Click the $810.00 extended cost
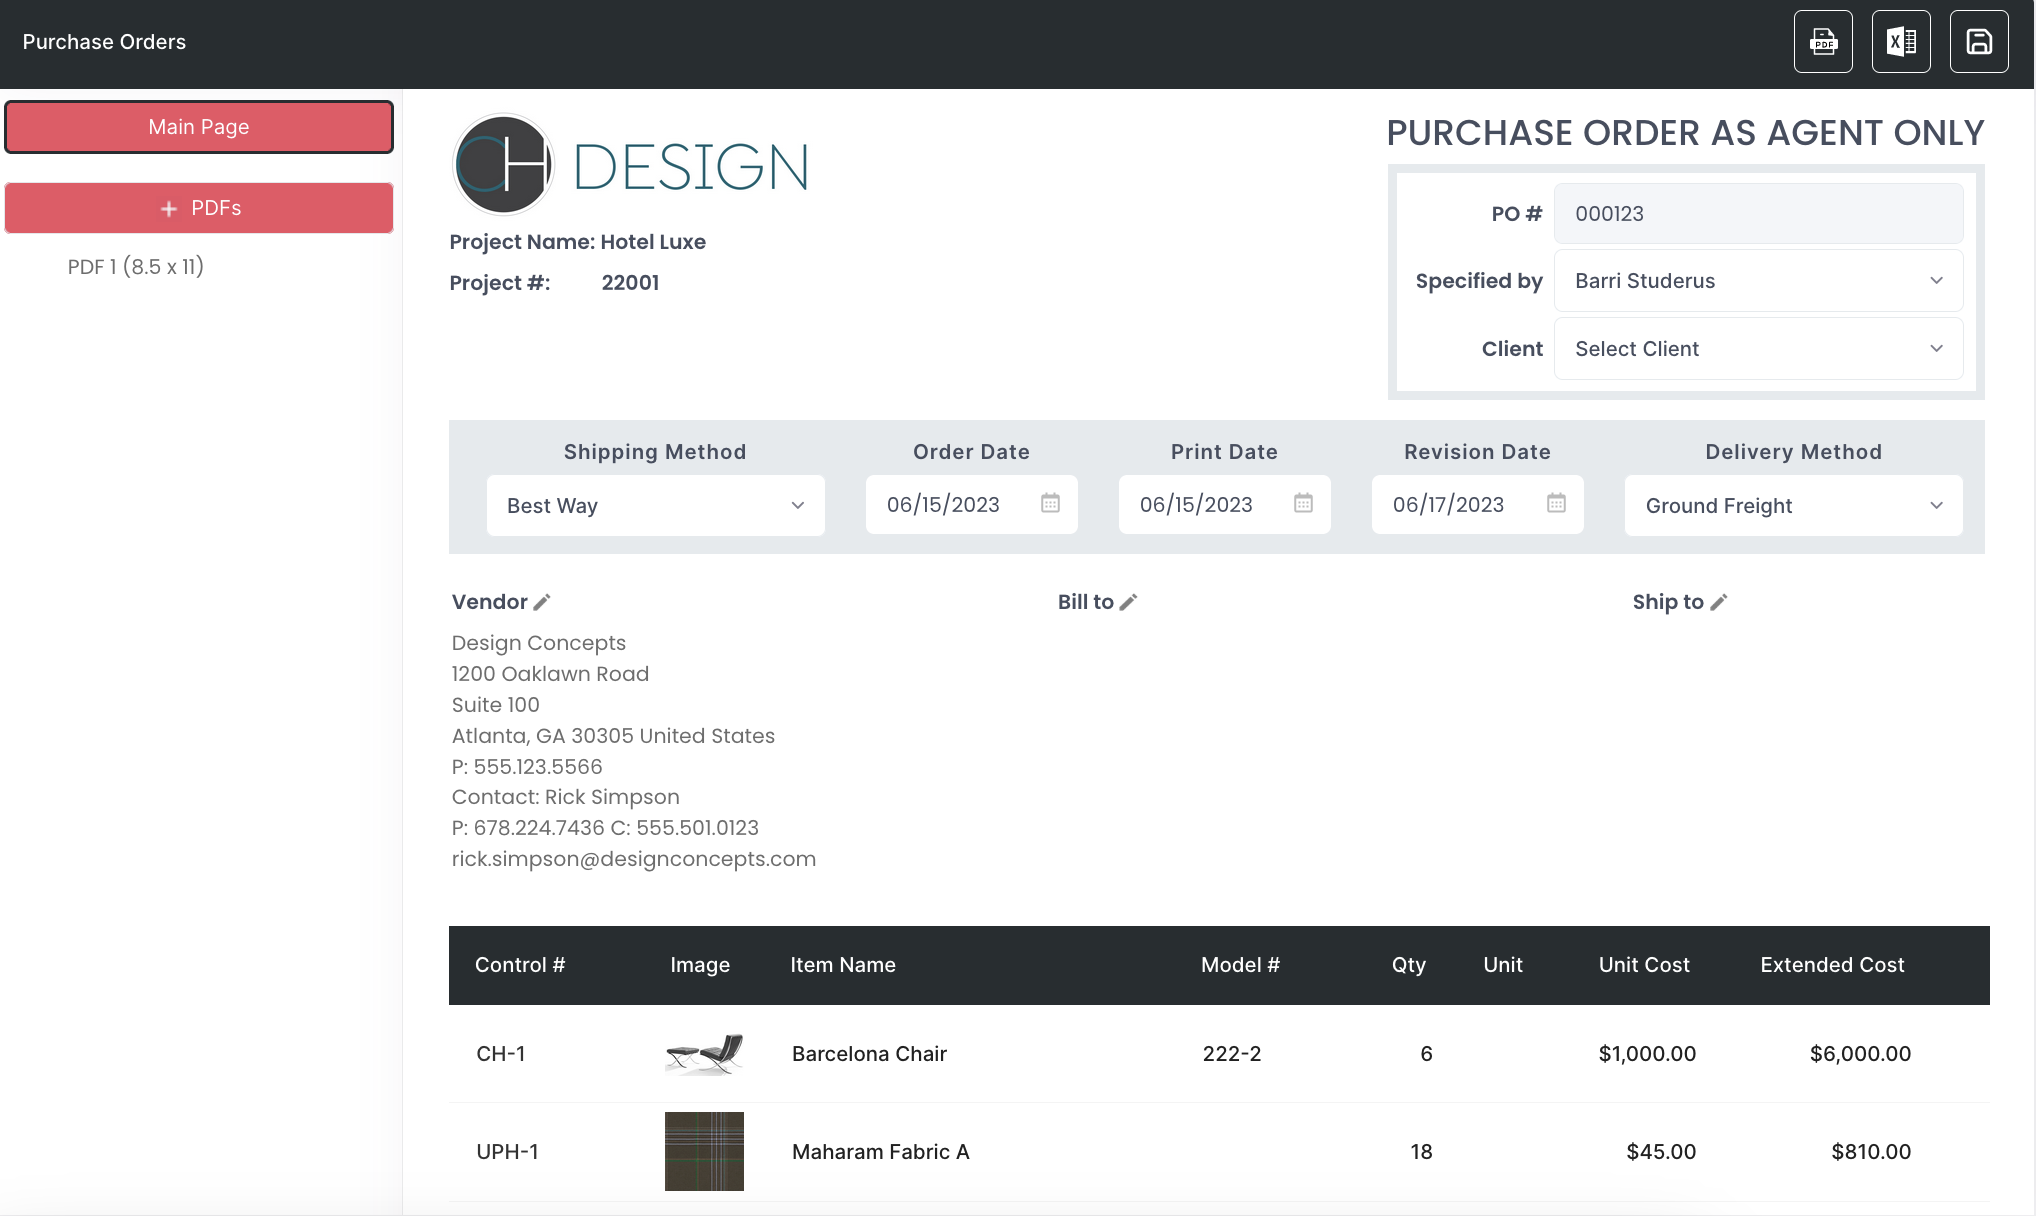The width and height of the screenshot is (2036, 1216). tap(1871, 1152)
